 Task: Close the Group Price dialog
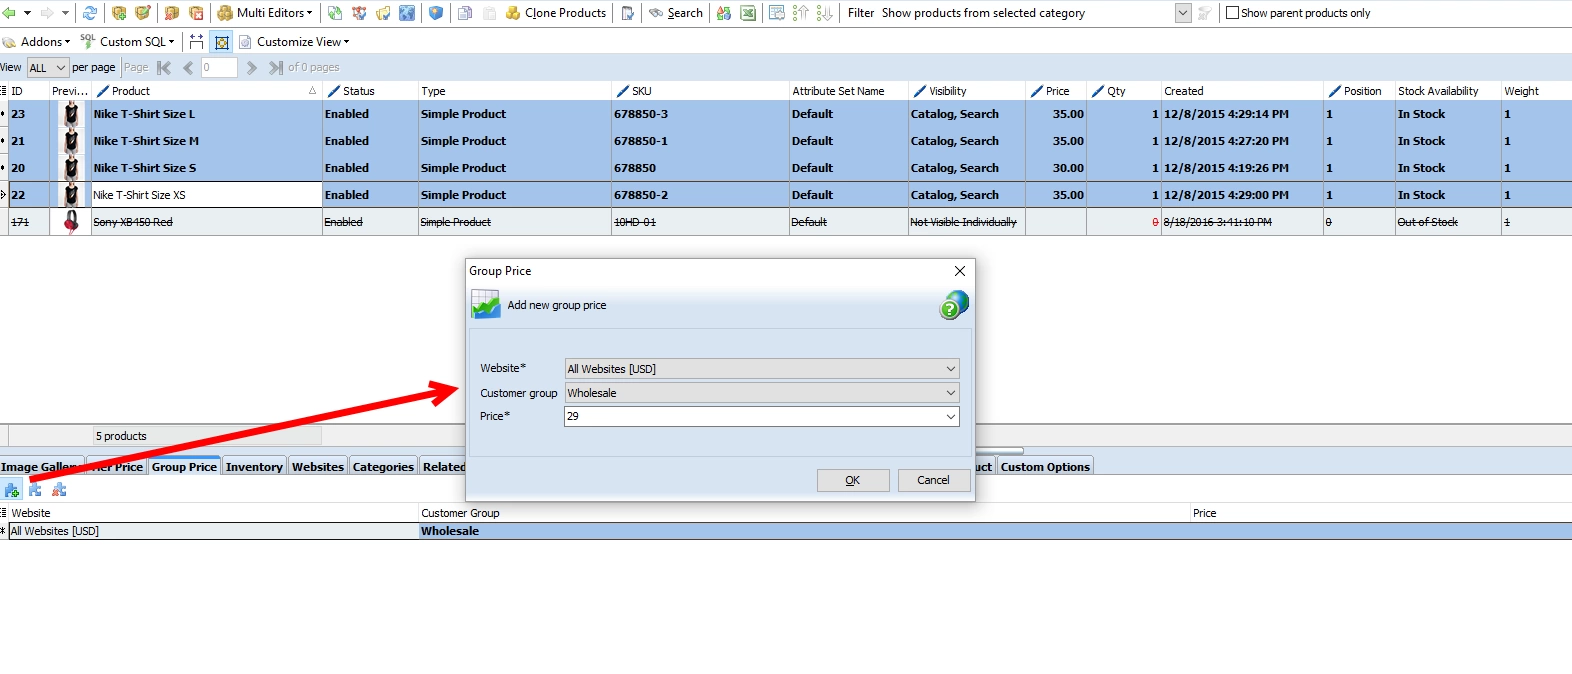pyautogui.click(x=960, y=271)
